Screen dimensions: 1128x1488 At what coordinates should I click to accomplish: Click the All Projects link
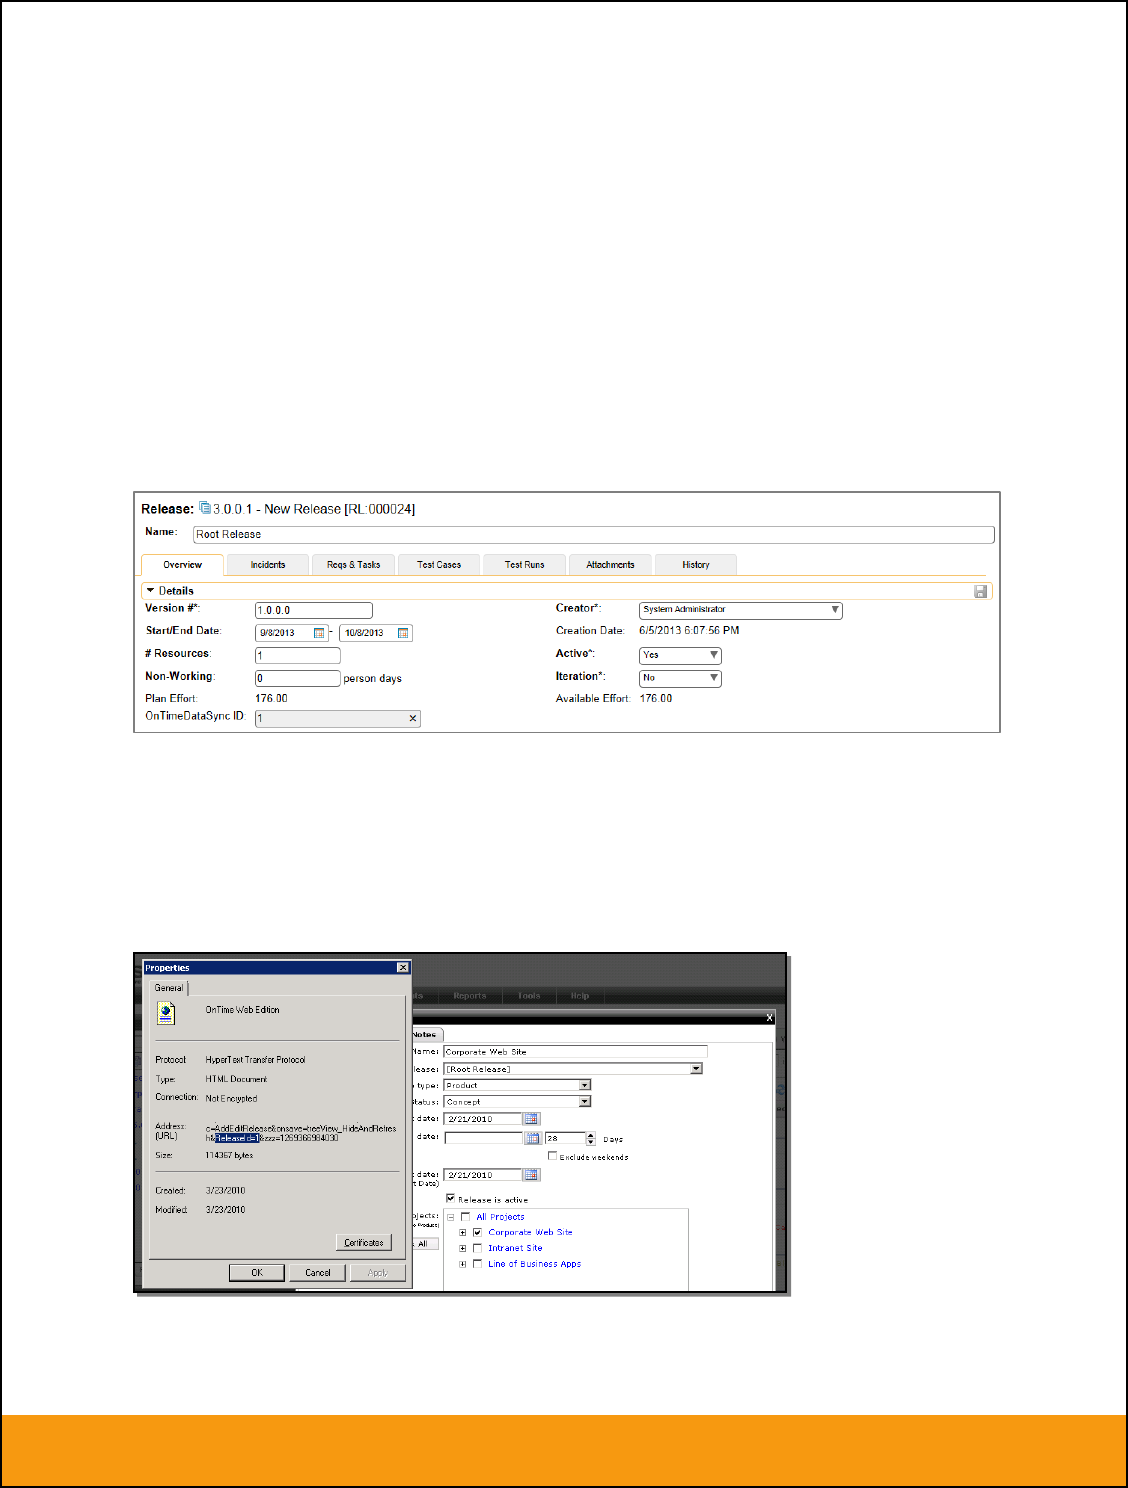[x=500, y=1217]
